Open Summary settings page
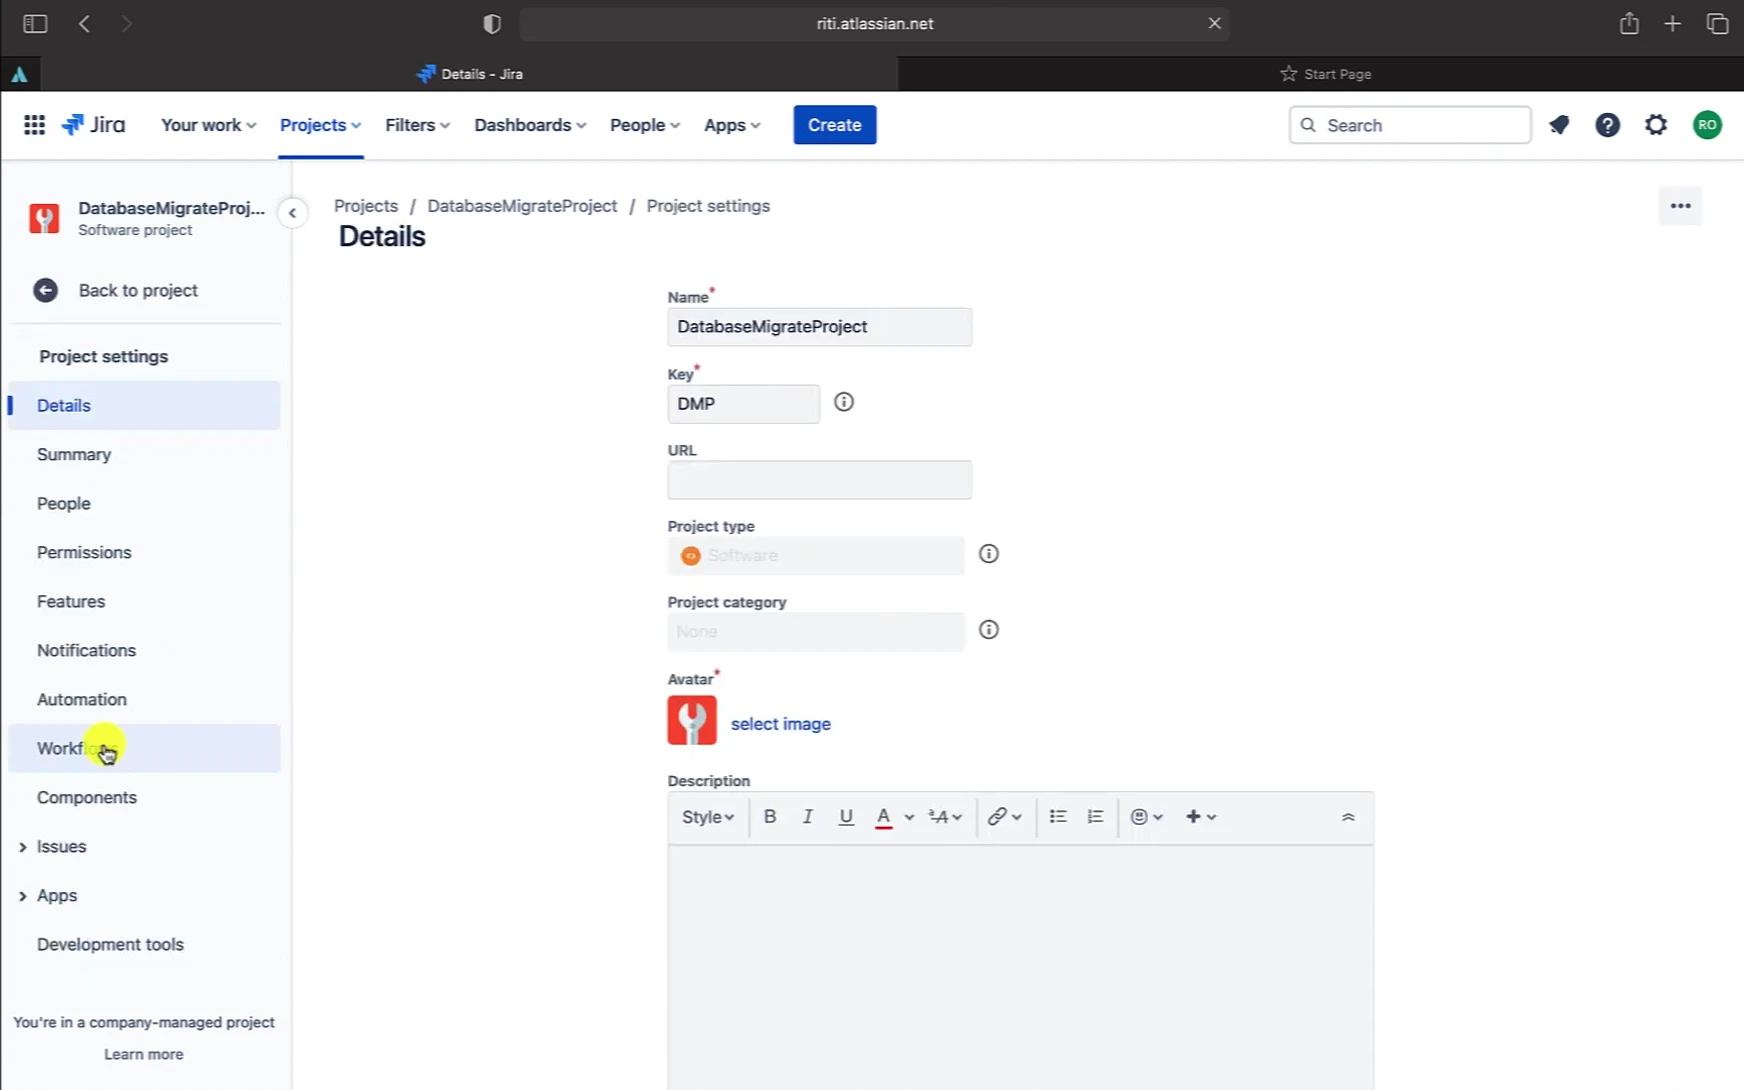This screenshot has height=1090, width=1744. [144, 454]
